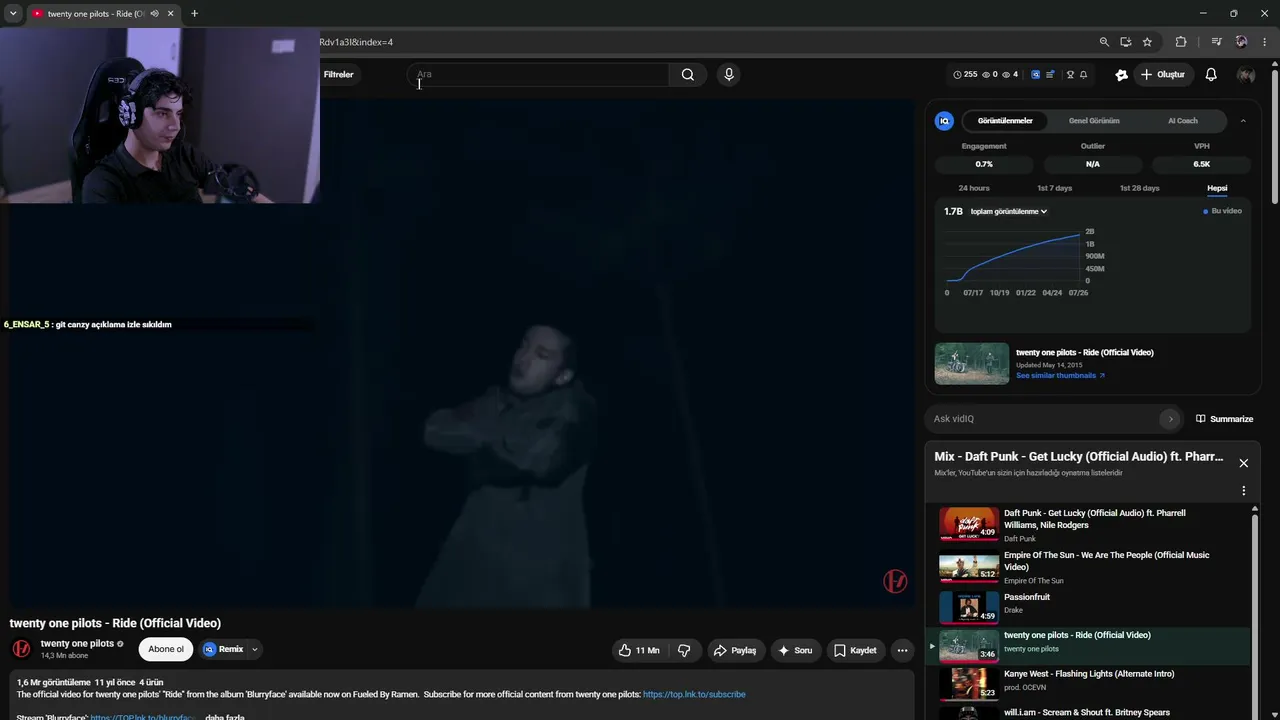Focus the YouTube Ara search field
The width and height of the screenshot is (1280, 720).
pos(540,74)
